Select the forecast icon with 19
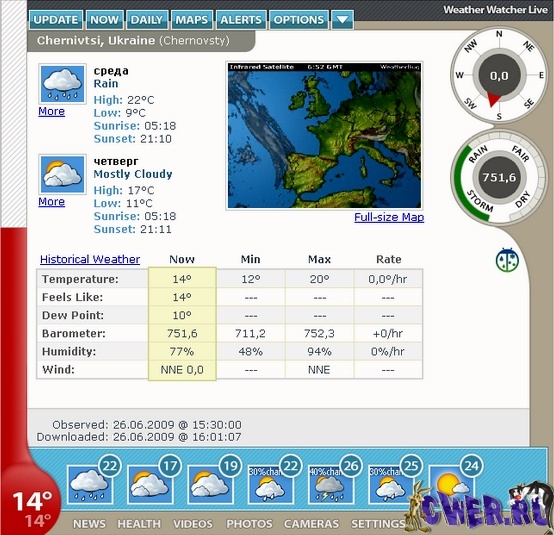Screen dimensions: 554x535 click(211, 484)
